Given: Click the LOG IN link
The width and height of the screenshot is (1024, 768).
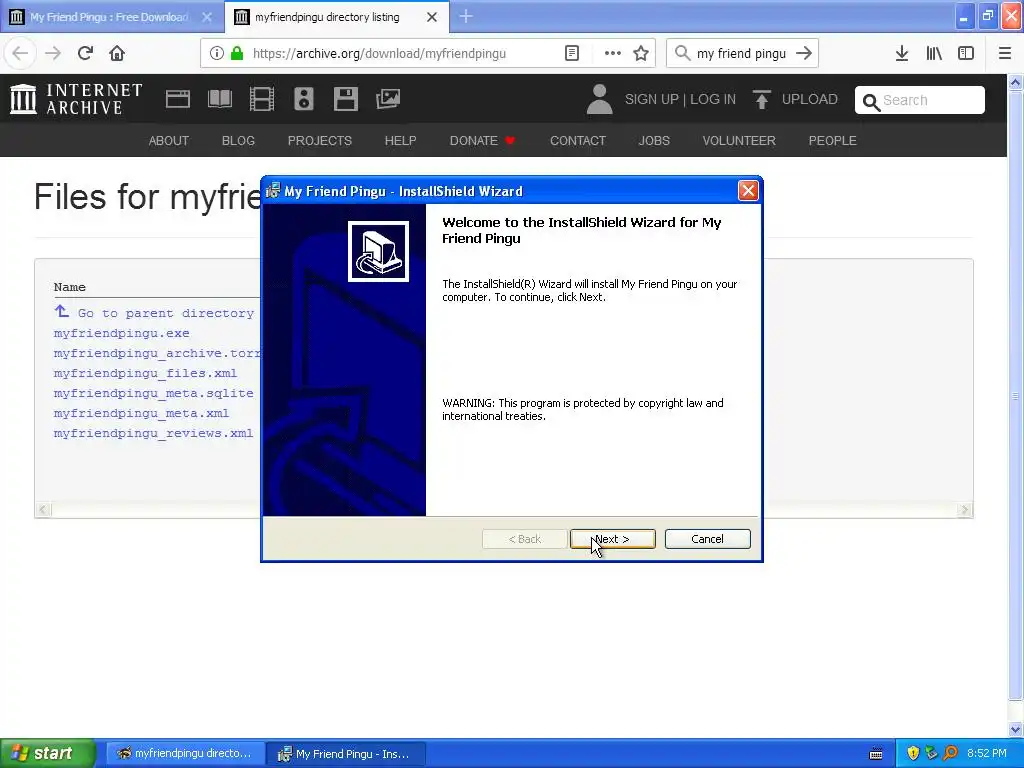Looking at the screenshot, I should point(713,99).
